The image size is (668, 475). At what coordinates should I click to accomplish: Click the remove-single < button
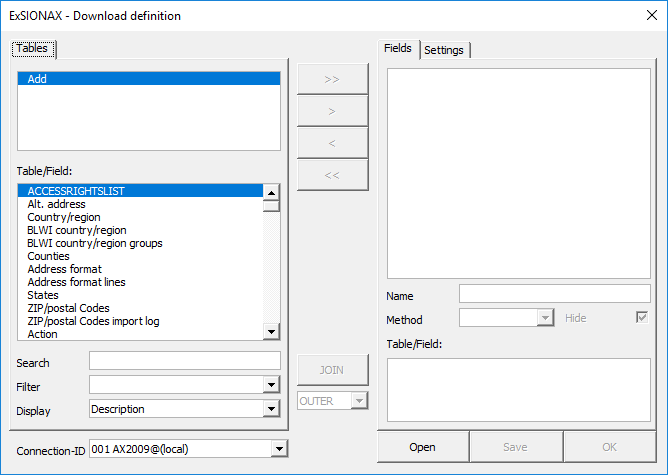click(x=332, y=143)
